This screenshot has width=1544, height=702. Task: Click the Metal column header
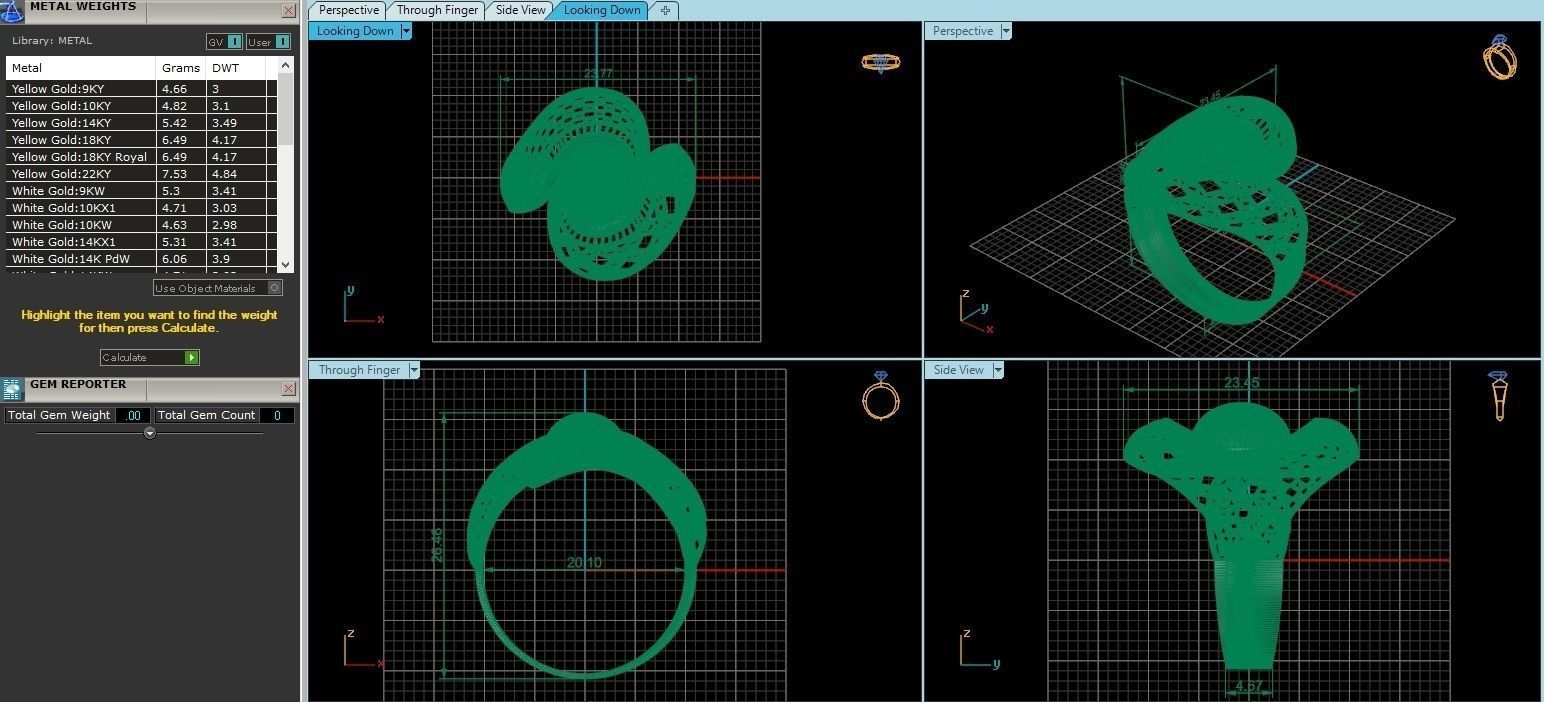(x=81, y=68)
